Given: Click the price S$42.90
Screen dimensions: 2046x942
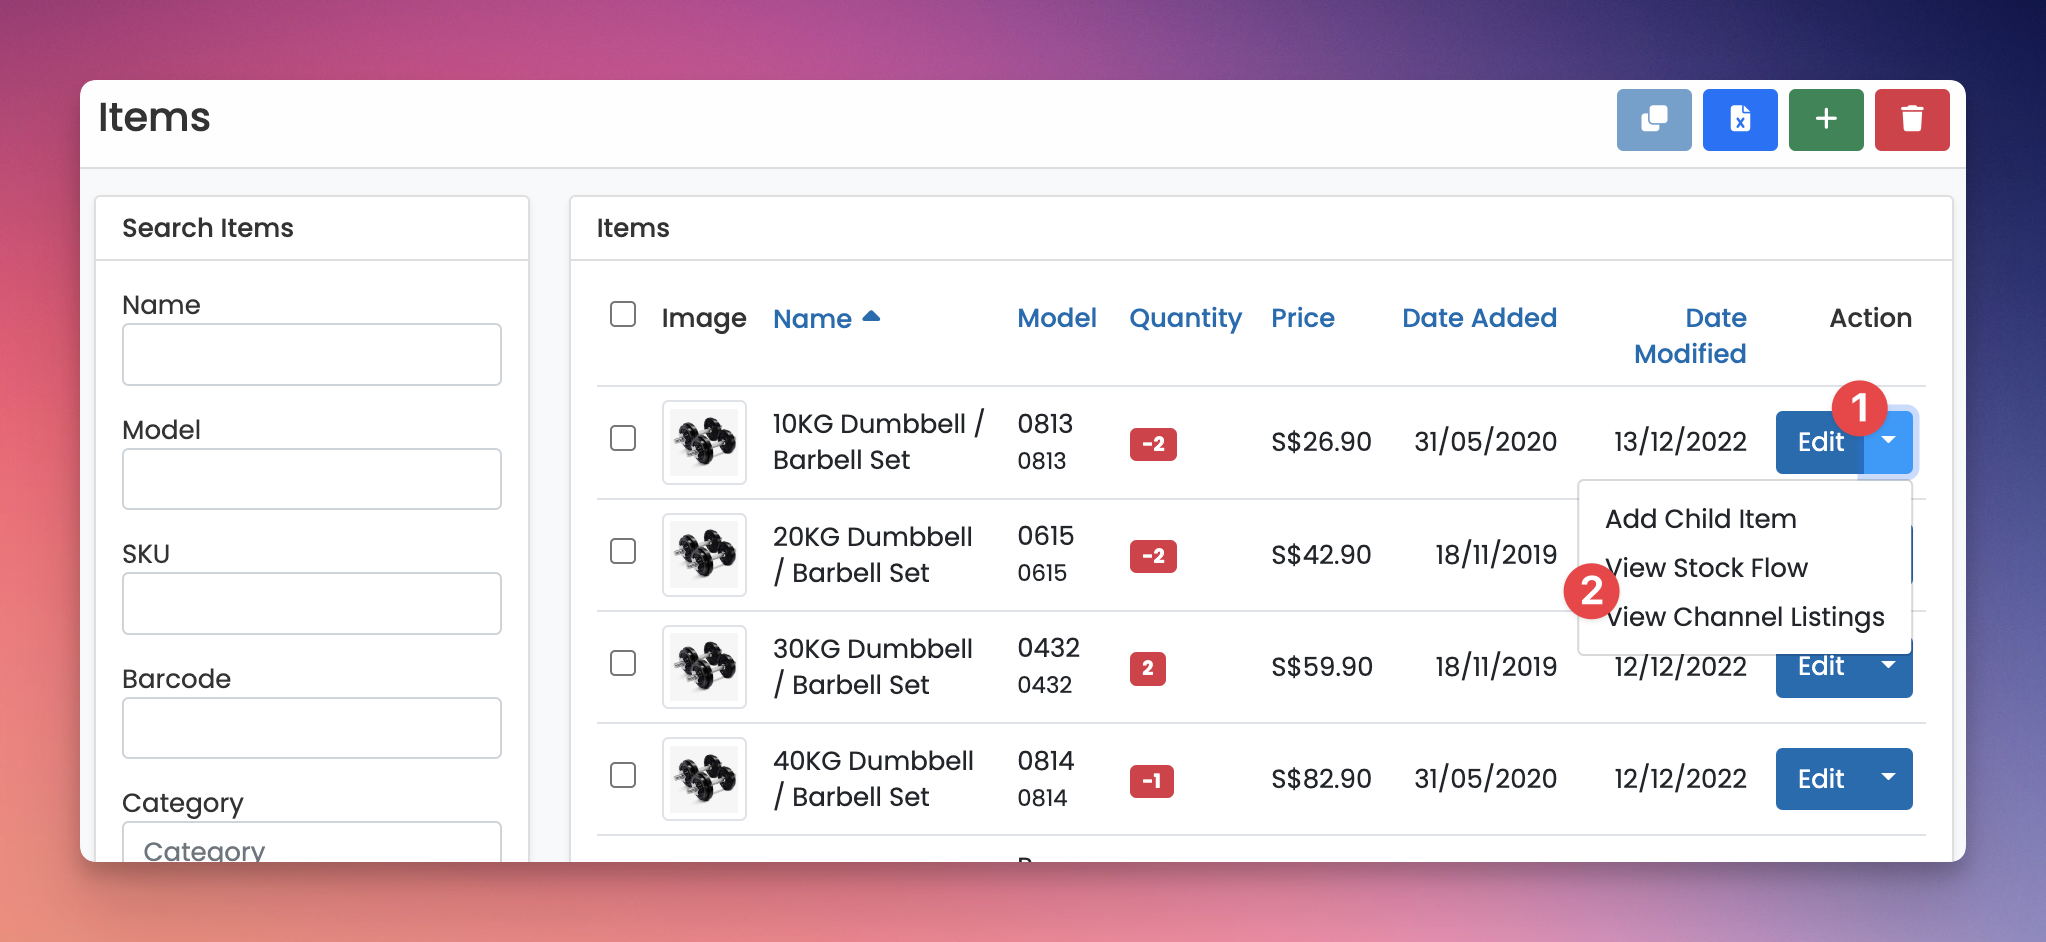Looking at the screenshot, I should 1321,555.
